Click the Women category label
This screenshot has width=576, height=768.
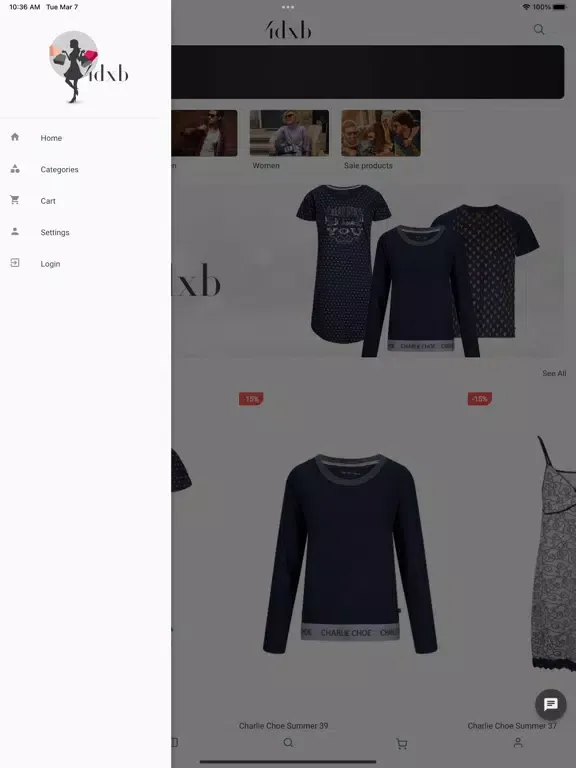(x=266, y=166)
